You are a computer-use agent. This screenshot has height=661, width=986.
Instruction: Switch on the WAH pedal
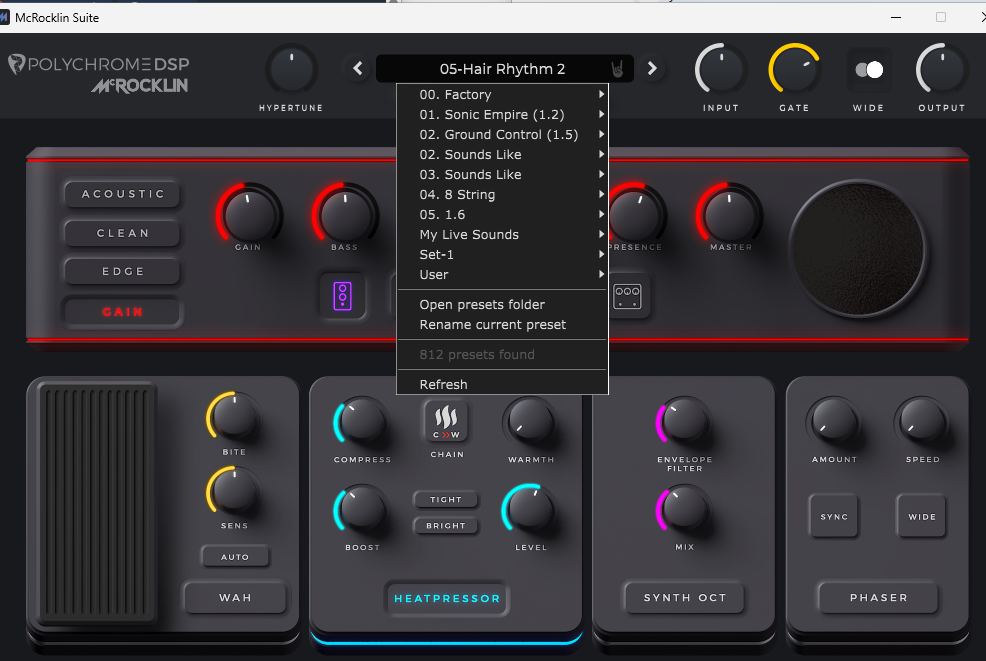point(235,597)
